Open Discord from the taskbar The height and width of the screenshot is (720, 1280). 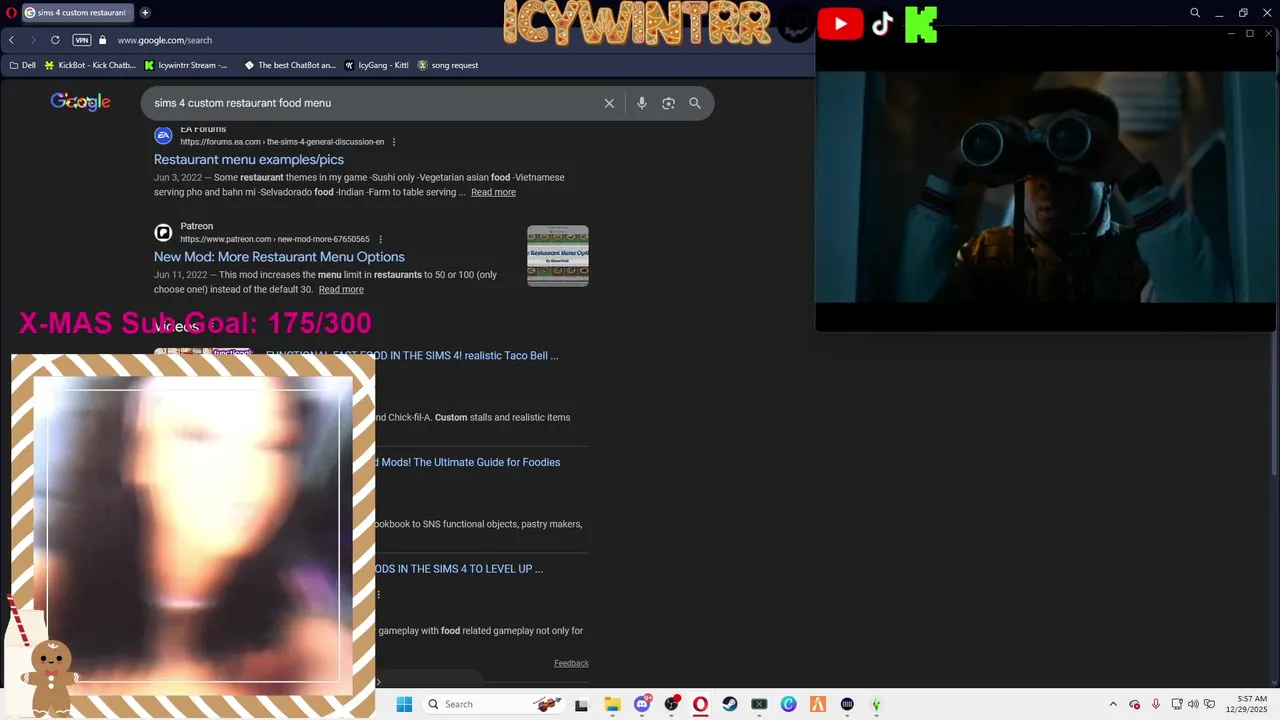pyautogui.click(x=642, y=704)
